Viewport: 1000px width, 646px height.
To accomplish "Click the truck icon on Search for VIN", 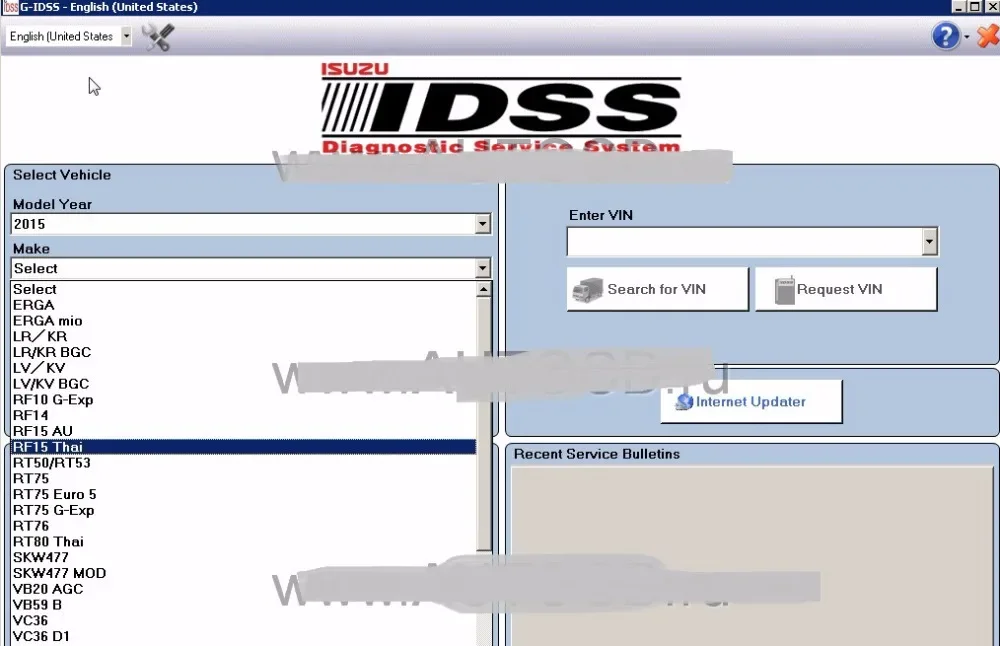I will click(x=587, y=290).
